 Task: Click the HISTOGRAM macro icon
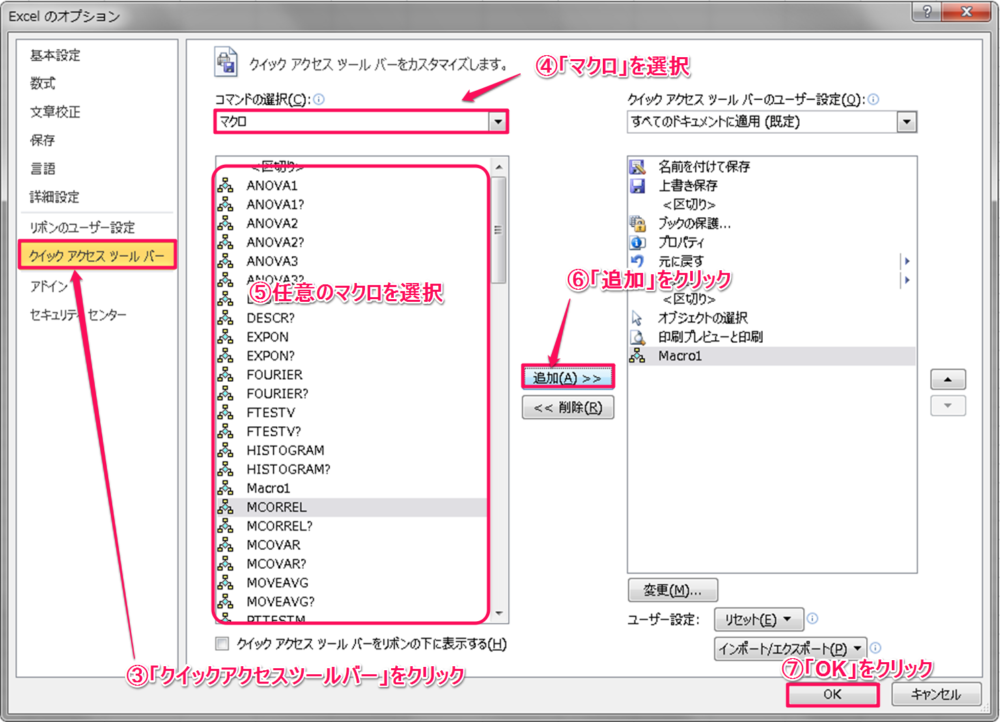tap(225, 451)
